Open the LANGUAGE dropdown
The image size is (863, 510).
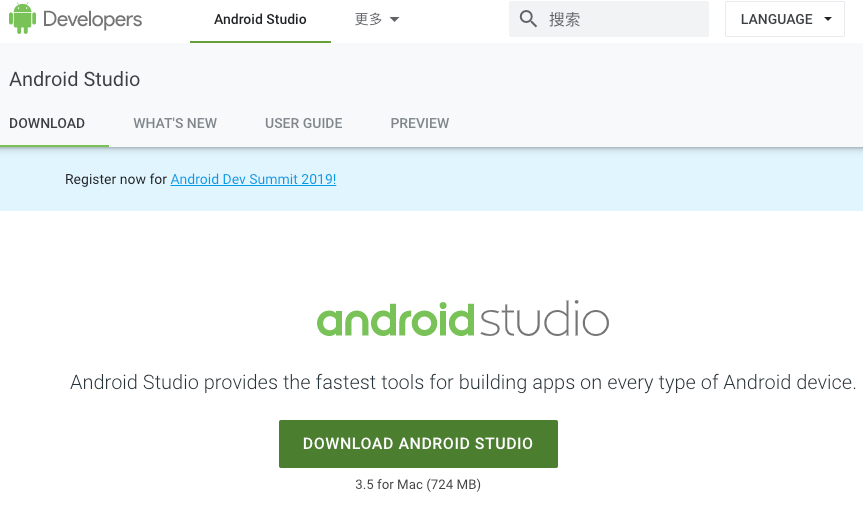[785, 19]
